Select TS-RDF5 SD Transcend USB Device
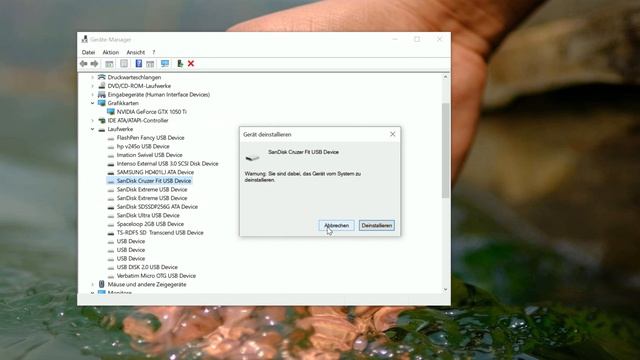This screenshot has width=640, height=360. 160,233
